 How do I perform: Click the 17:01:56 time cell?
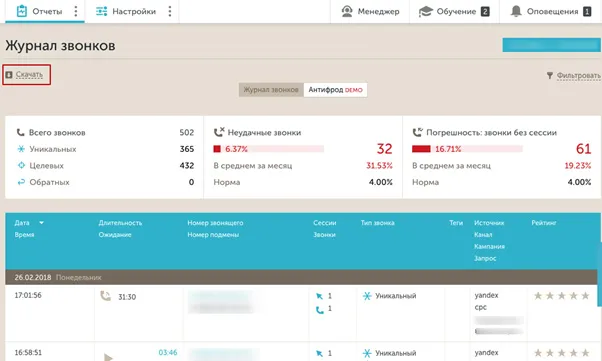pyautogui.click(x=28, y=295)
